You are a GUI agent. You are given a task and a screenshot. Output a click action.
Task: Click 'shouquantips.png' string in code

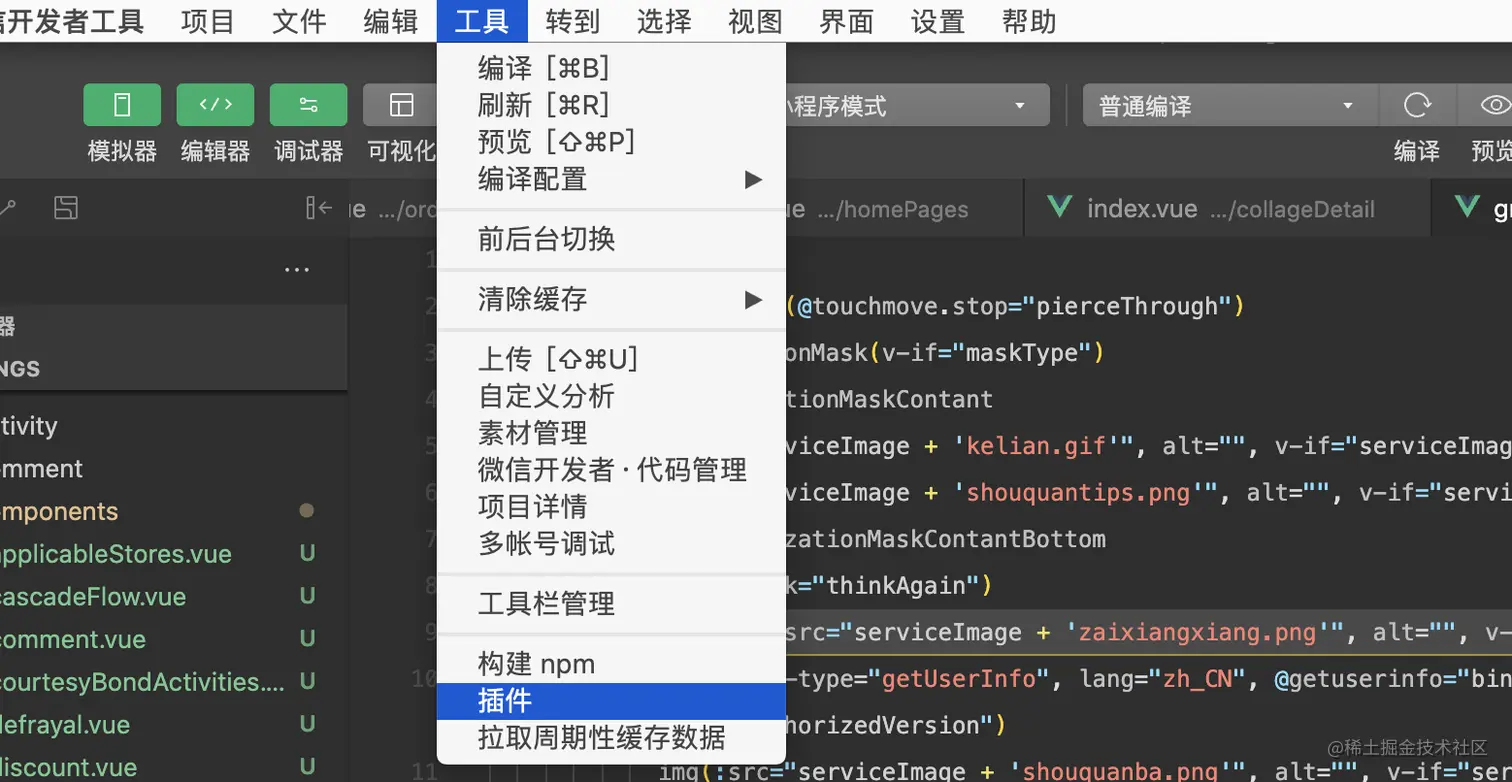(x=1085, y=493)
